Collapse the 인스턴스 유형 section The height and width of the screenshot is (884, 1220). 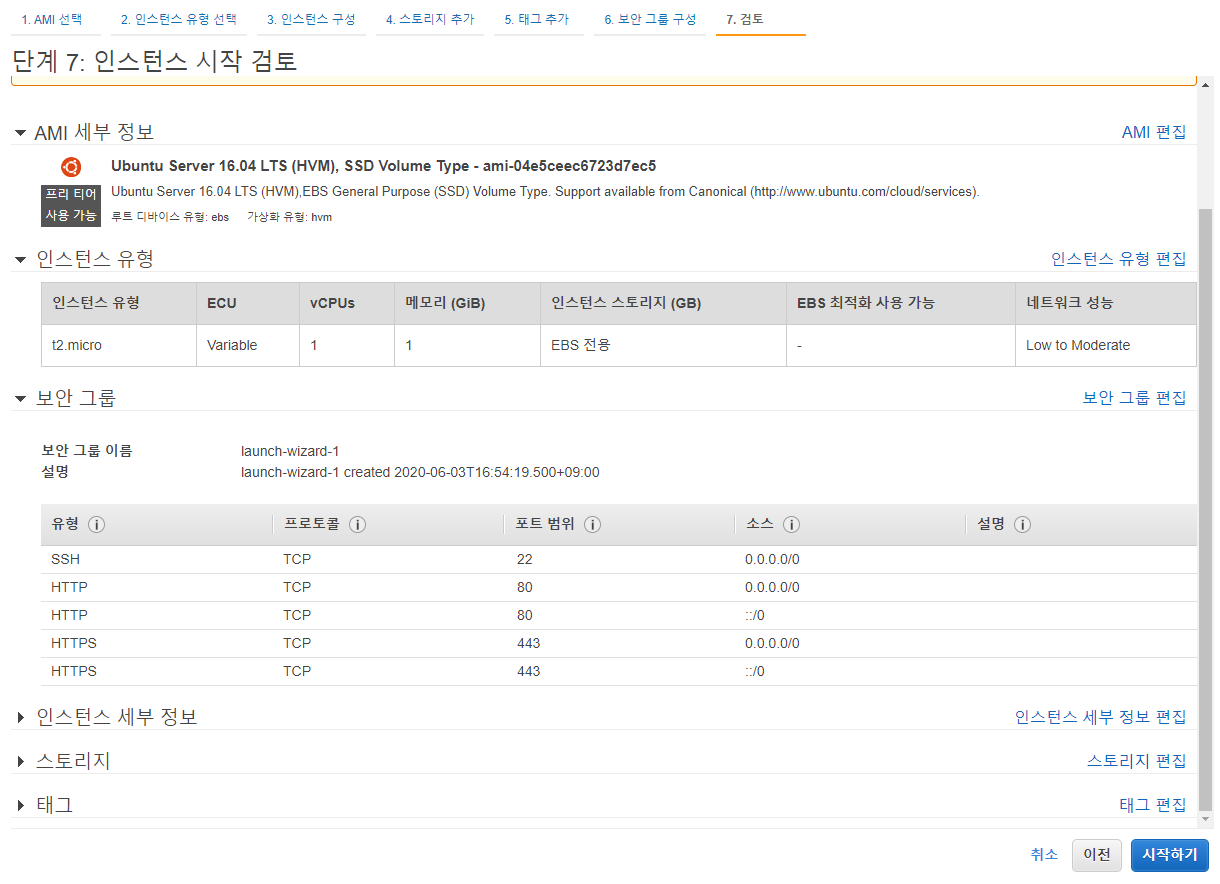pos(20,260)
